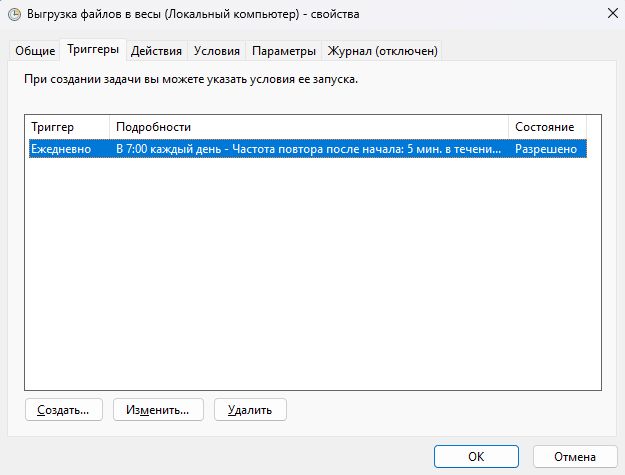625x475 pixels.
Task: Close the task properties dialog window
Action: click(x=613, y=13)
